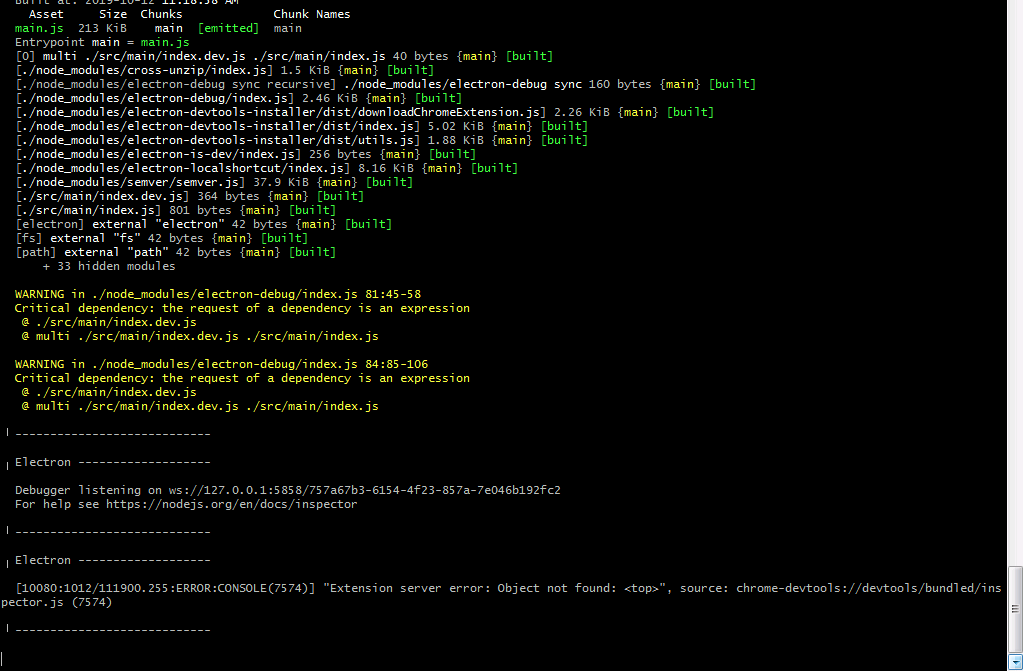The width and height of the screenshot is (1023, 671).
Task: Click the electron-is-dev/index.js module line
Action: (245, 154)
